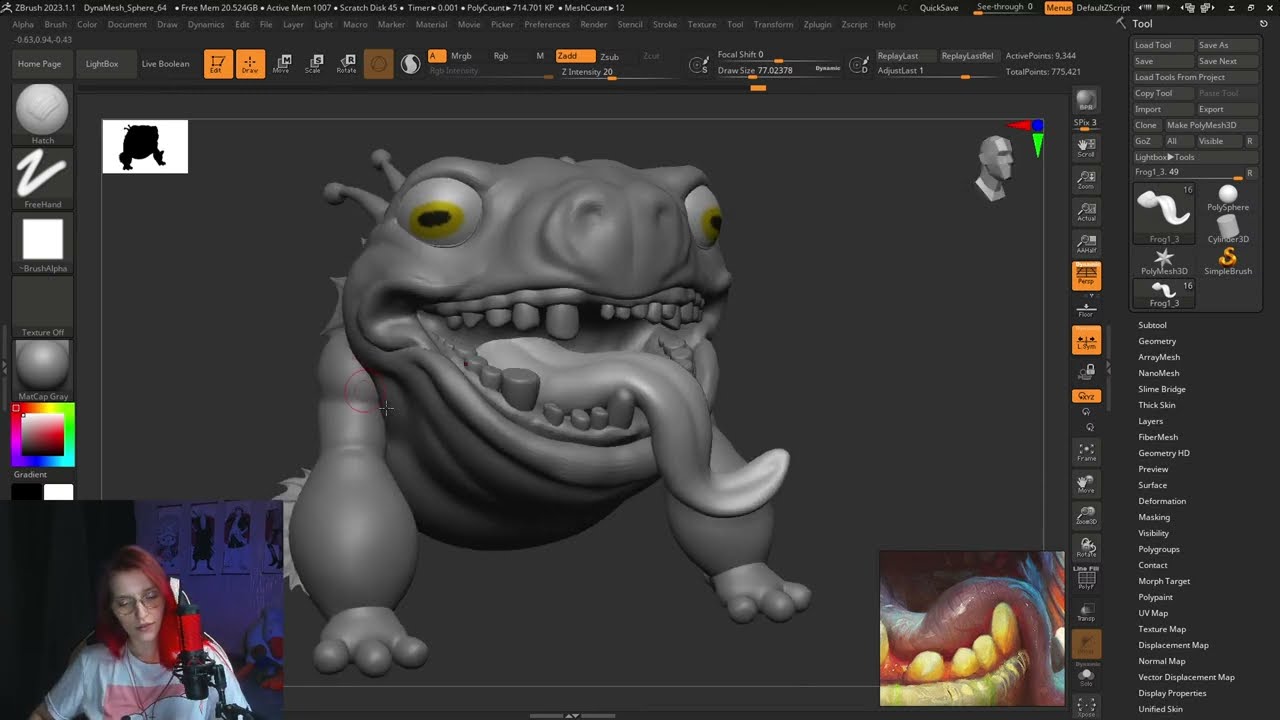The image size is (1280, 720).
Task: Select the Move transform icon in top shelf
Action: (x=282, y=64)
